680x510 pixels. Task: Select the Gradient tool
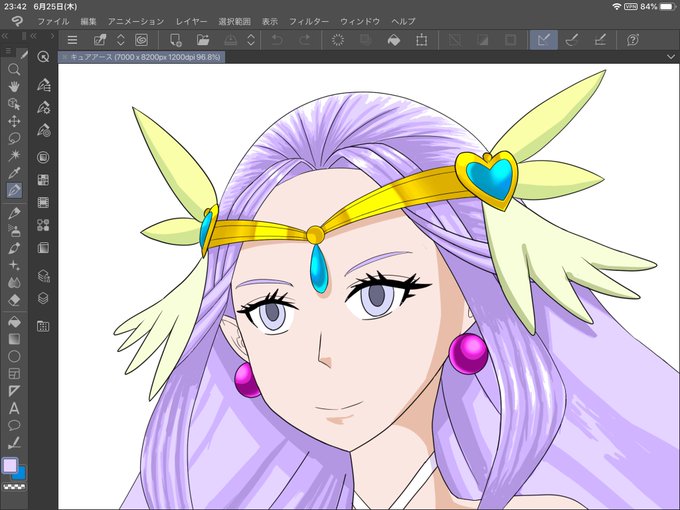(14, 339)
